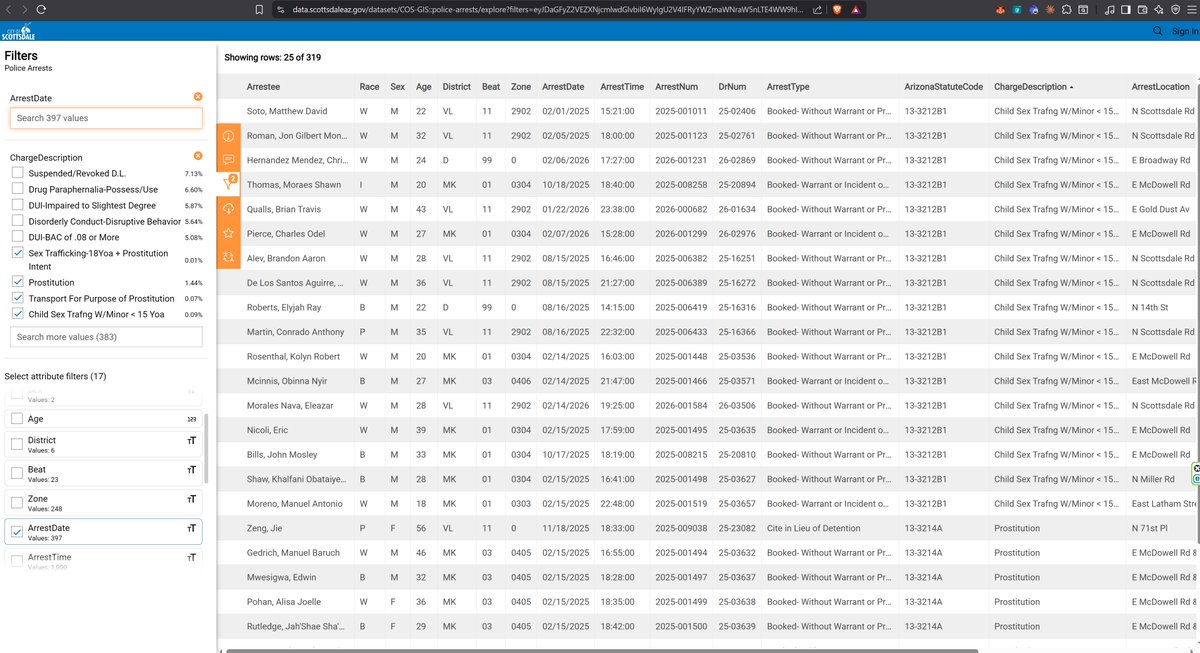Uncheck Child Sex Trafng W/Minor < 15 Yoa
The height and width of the screenshot is (653, 1200).
pos(18,314)
